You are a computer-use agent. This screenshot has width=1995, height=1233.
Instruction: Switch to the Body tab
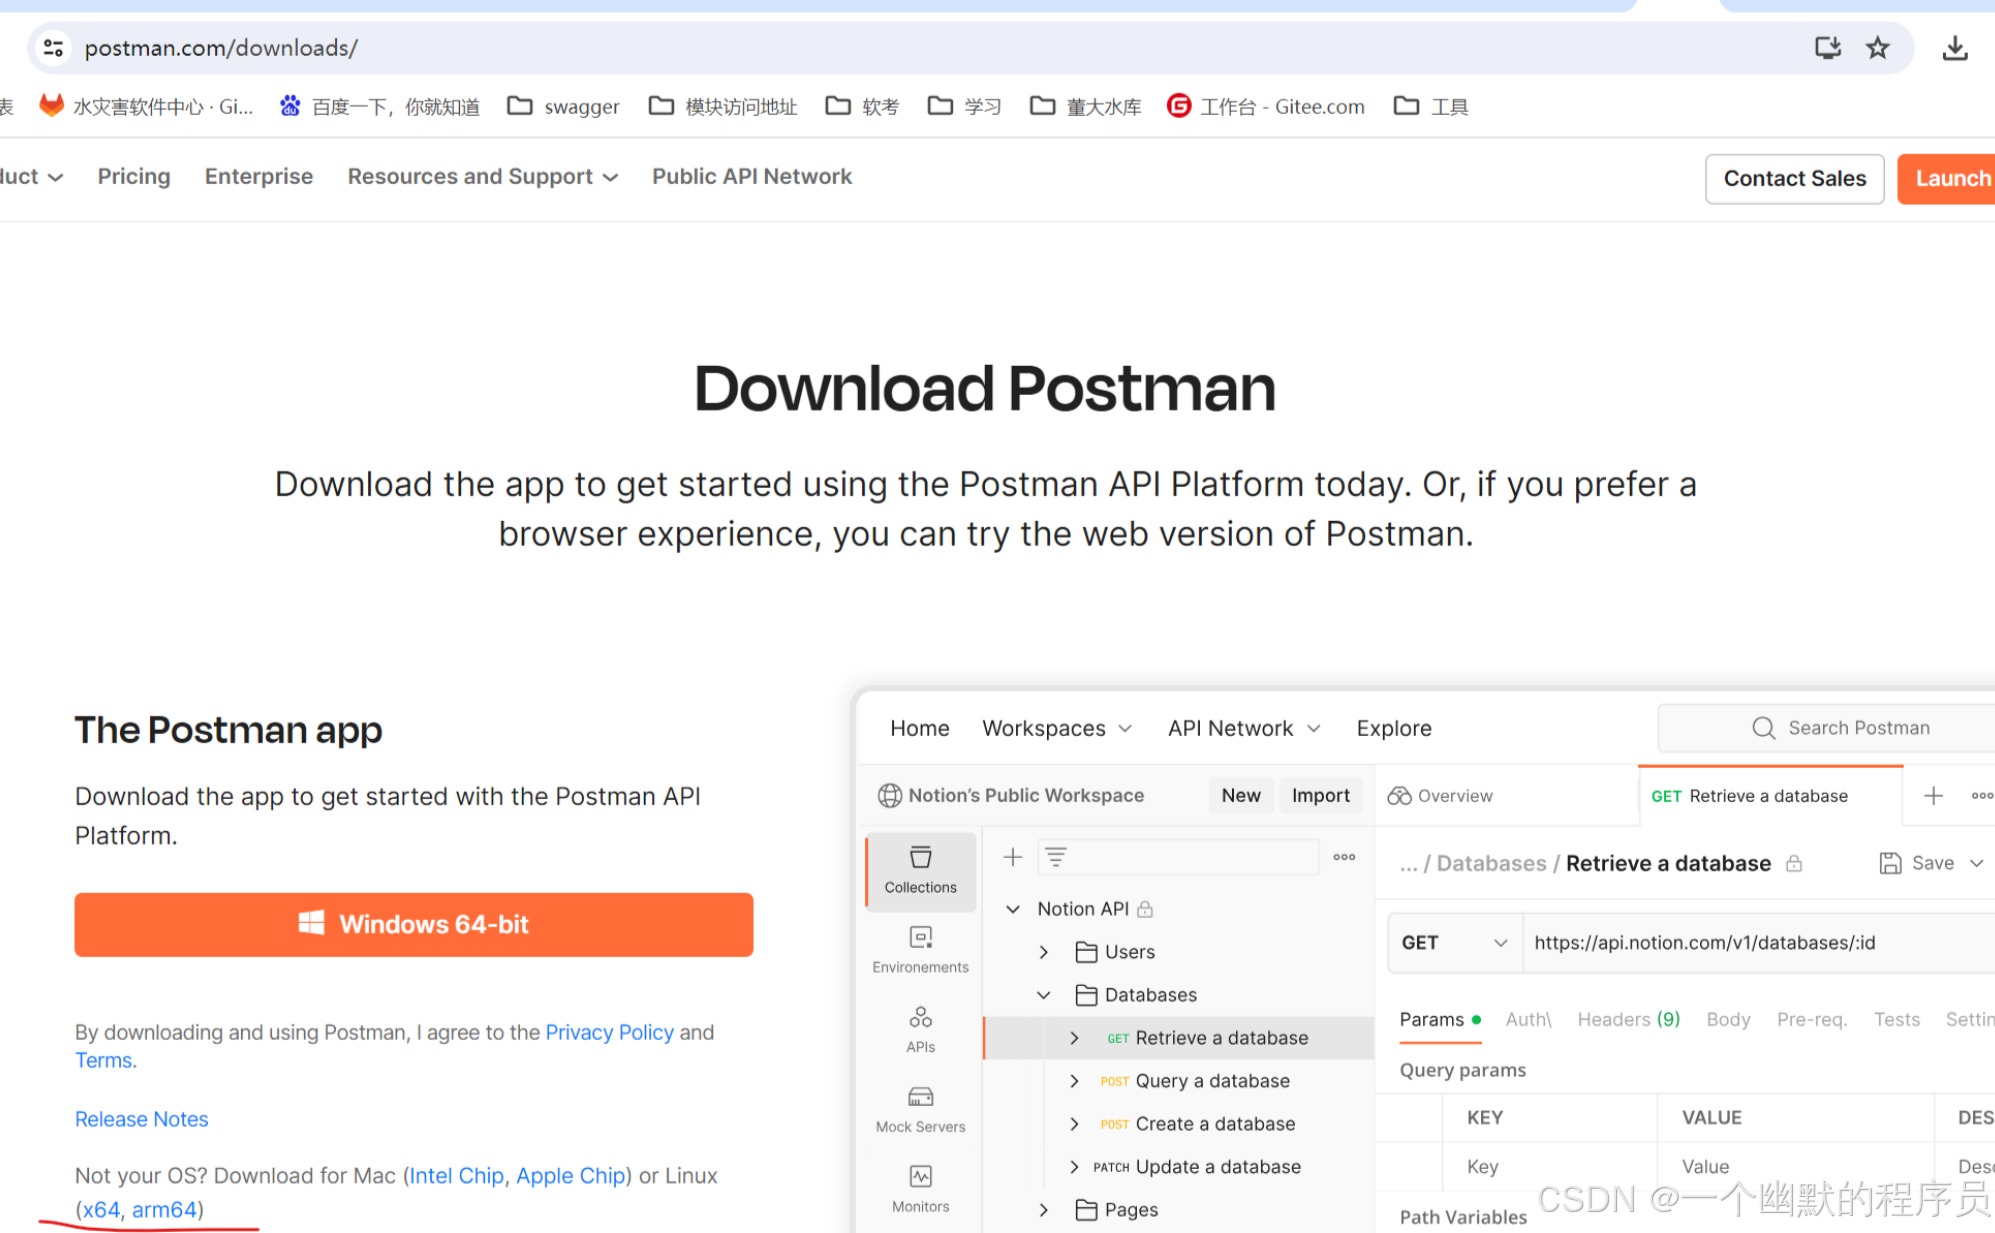[1728, 1019]
